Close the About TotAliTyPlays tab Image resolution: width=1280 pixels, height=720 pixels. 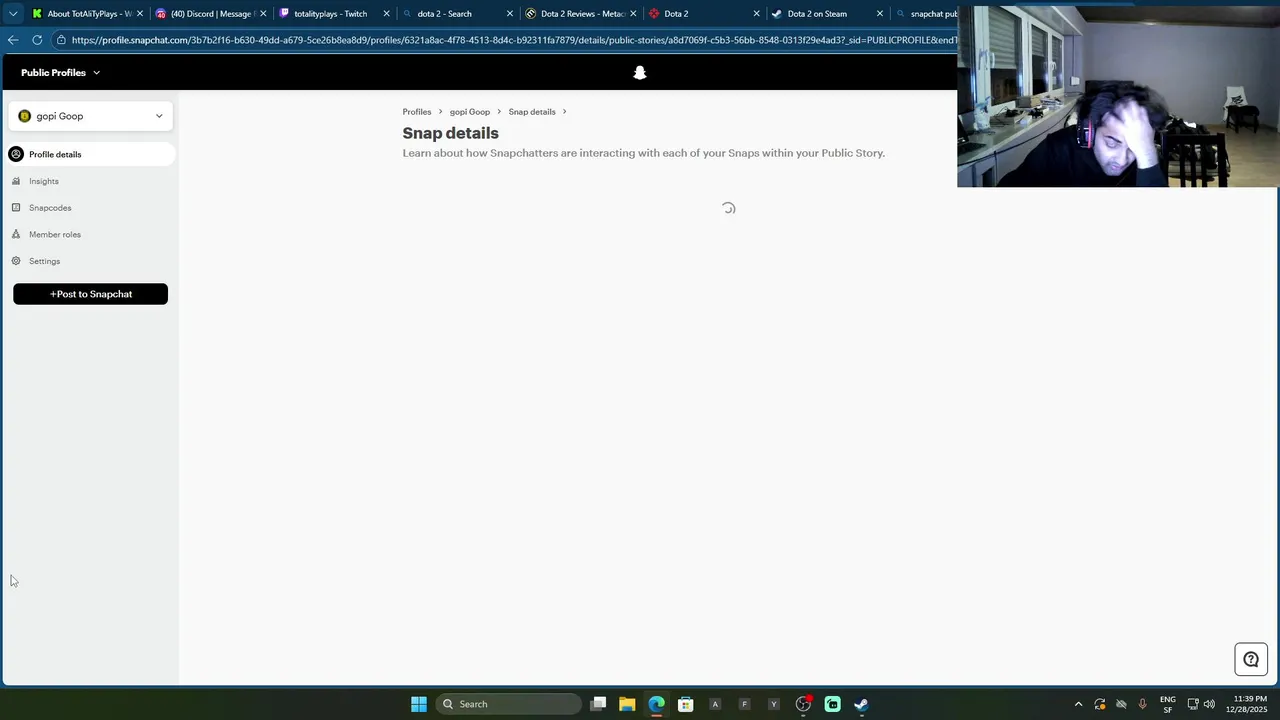point(140,14)
